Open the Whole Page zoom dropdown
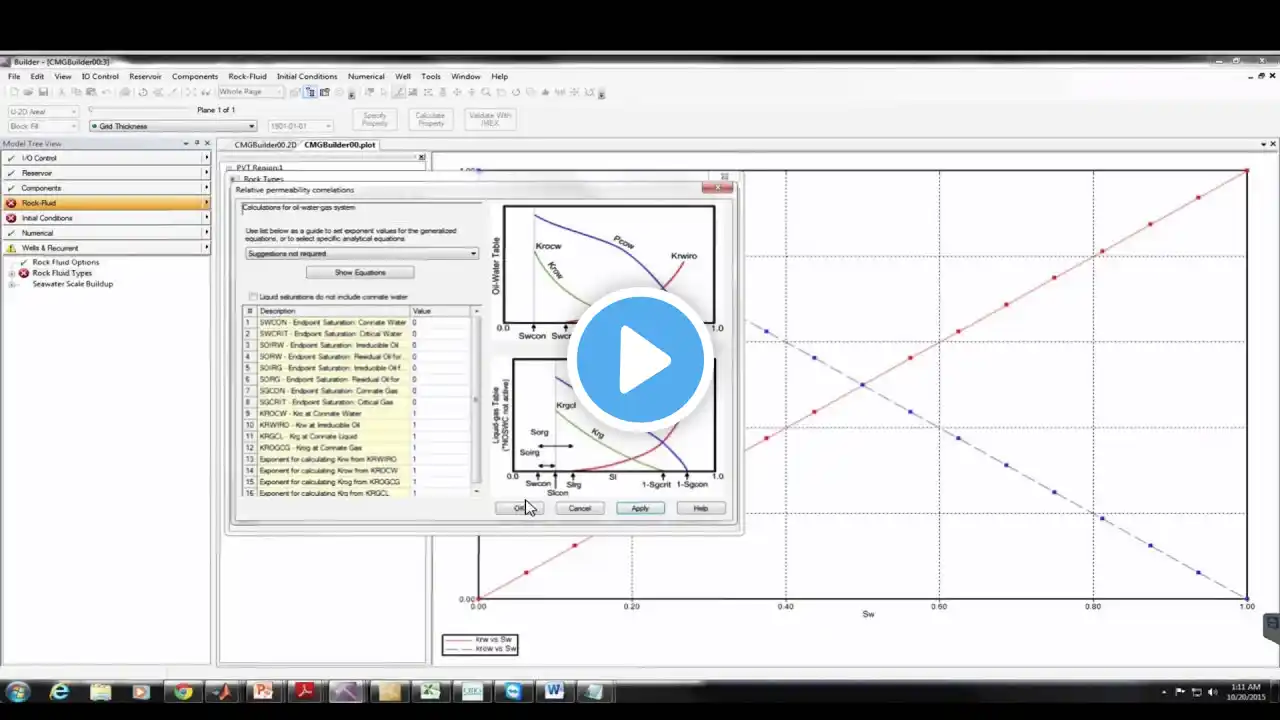 pyautogui.click(x=250, y=92)
